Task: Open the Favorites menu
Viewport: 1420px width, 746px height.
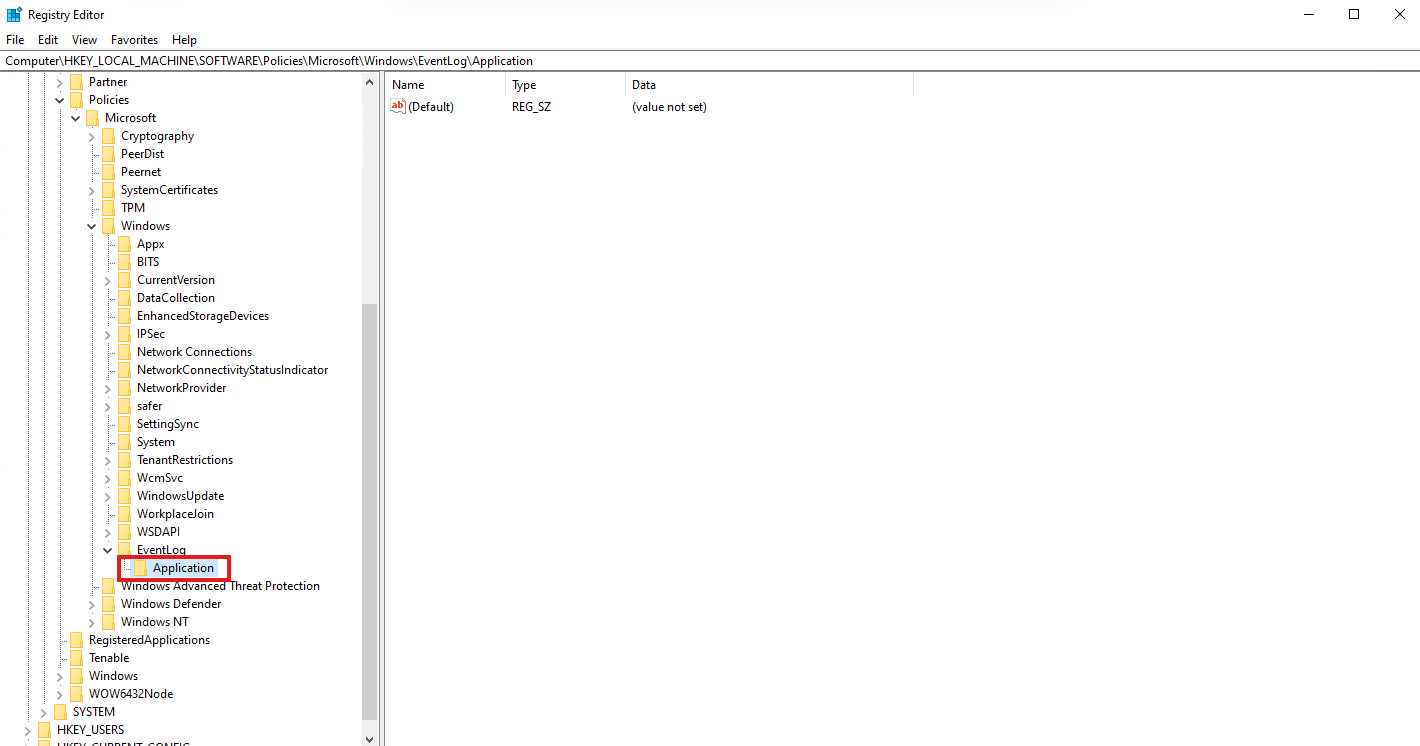Action: point(134,40)
